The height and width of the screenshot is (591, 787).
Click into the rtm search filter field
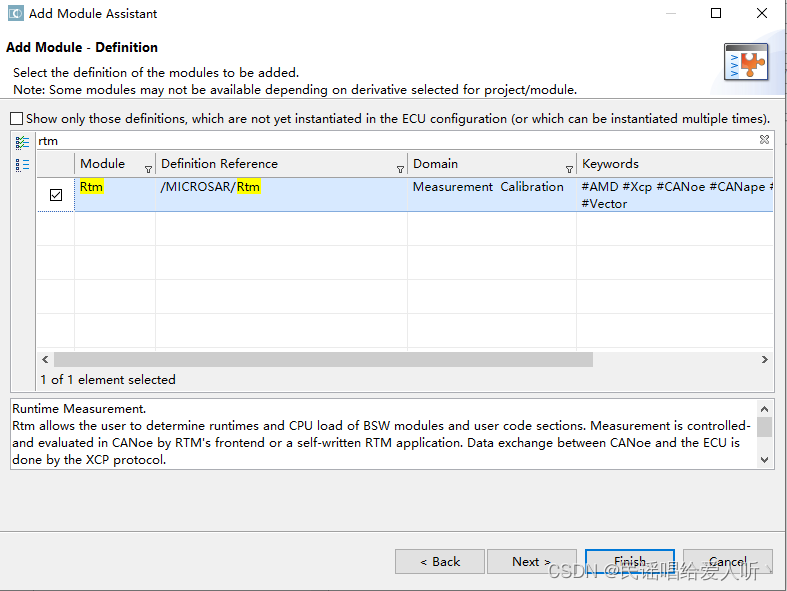pos(390,142)
